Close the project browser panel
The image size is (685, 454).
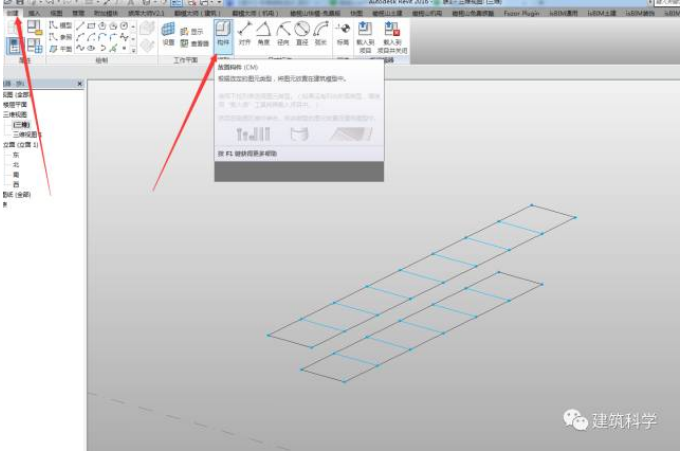80,83
